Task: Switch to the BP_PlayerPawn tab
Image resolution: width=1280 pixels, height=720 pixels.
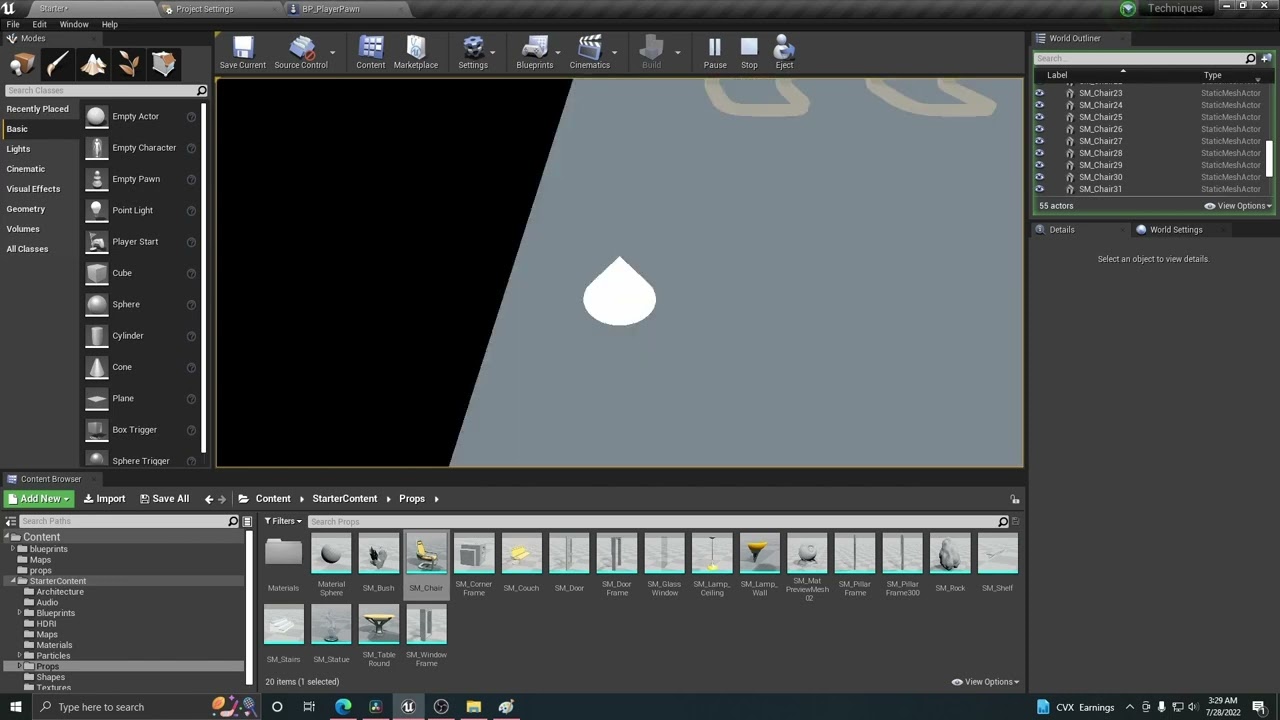Action: click(330, 9)
